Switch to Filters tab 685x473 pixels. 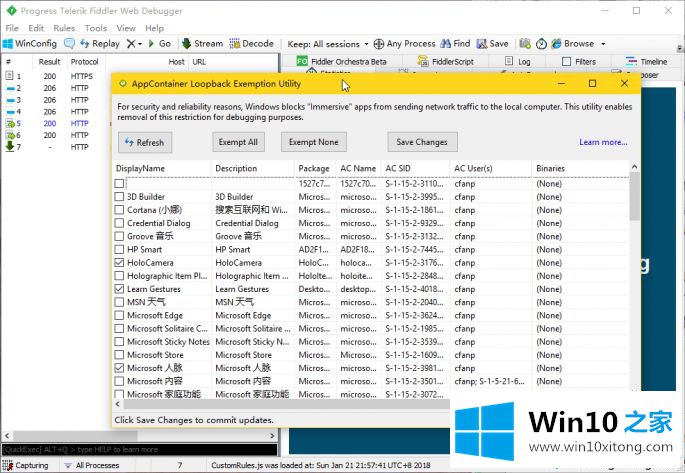click(x=579, y=62)
